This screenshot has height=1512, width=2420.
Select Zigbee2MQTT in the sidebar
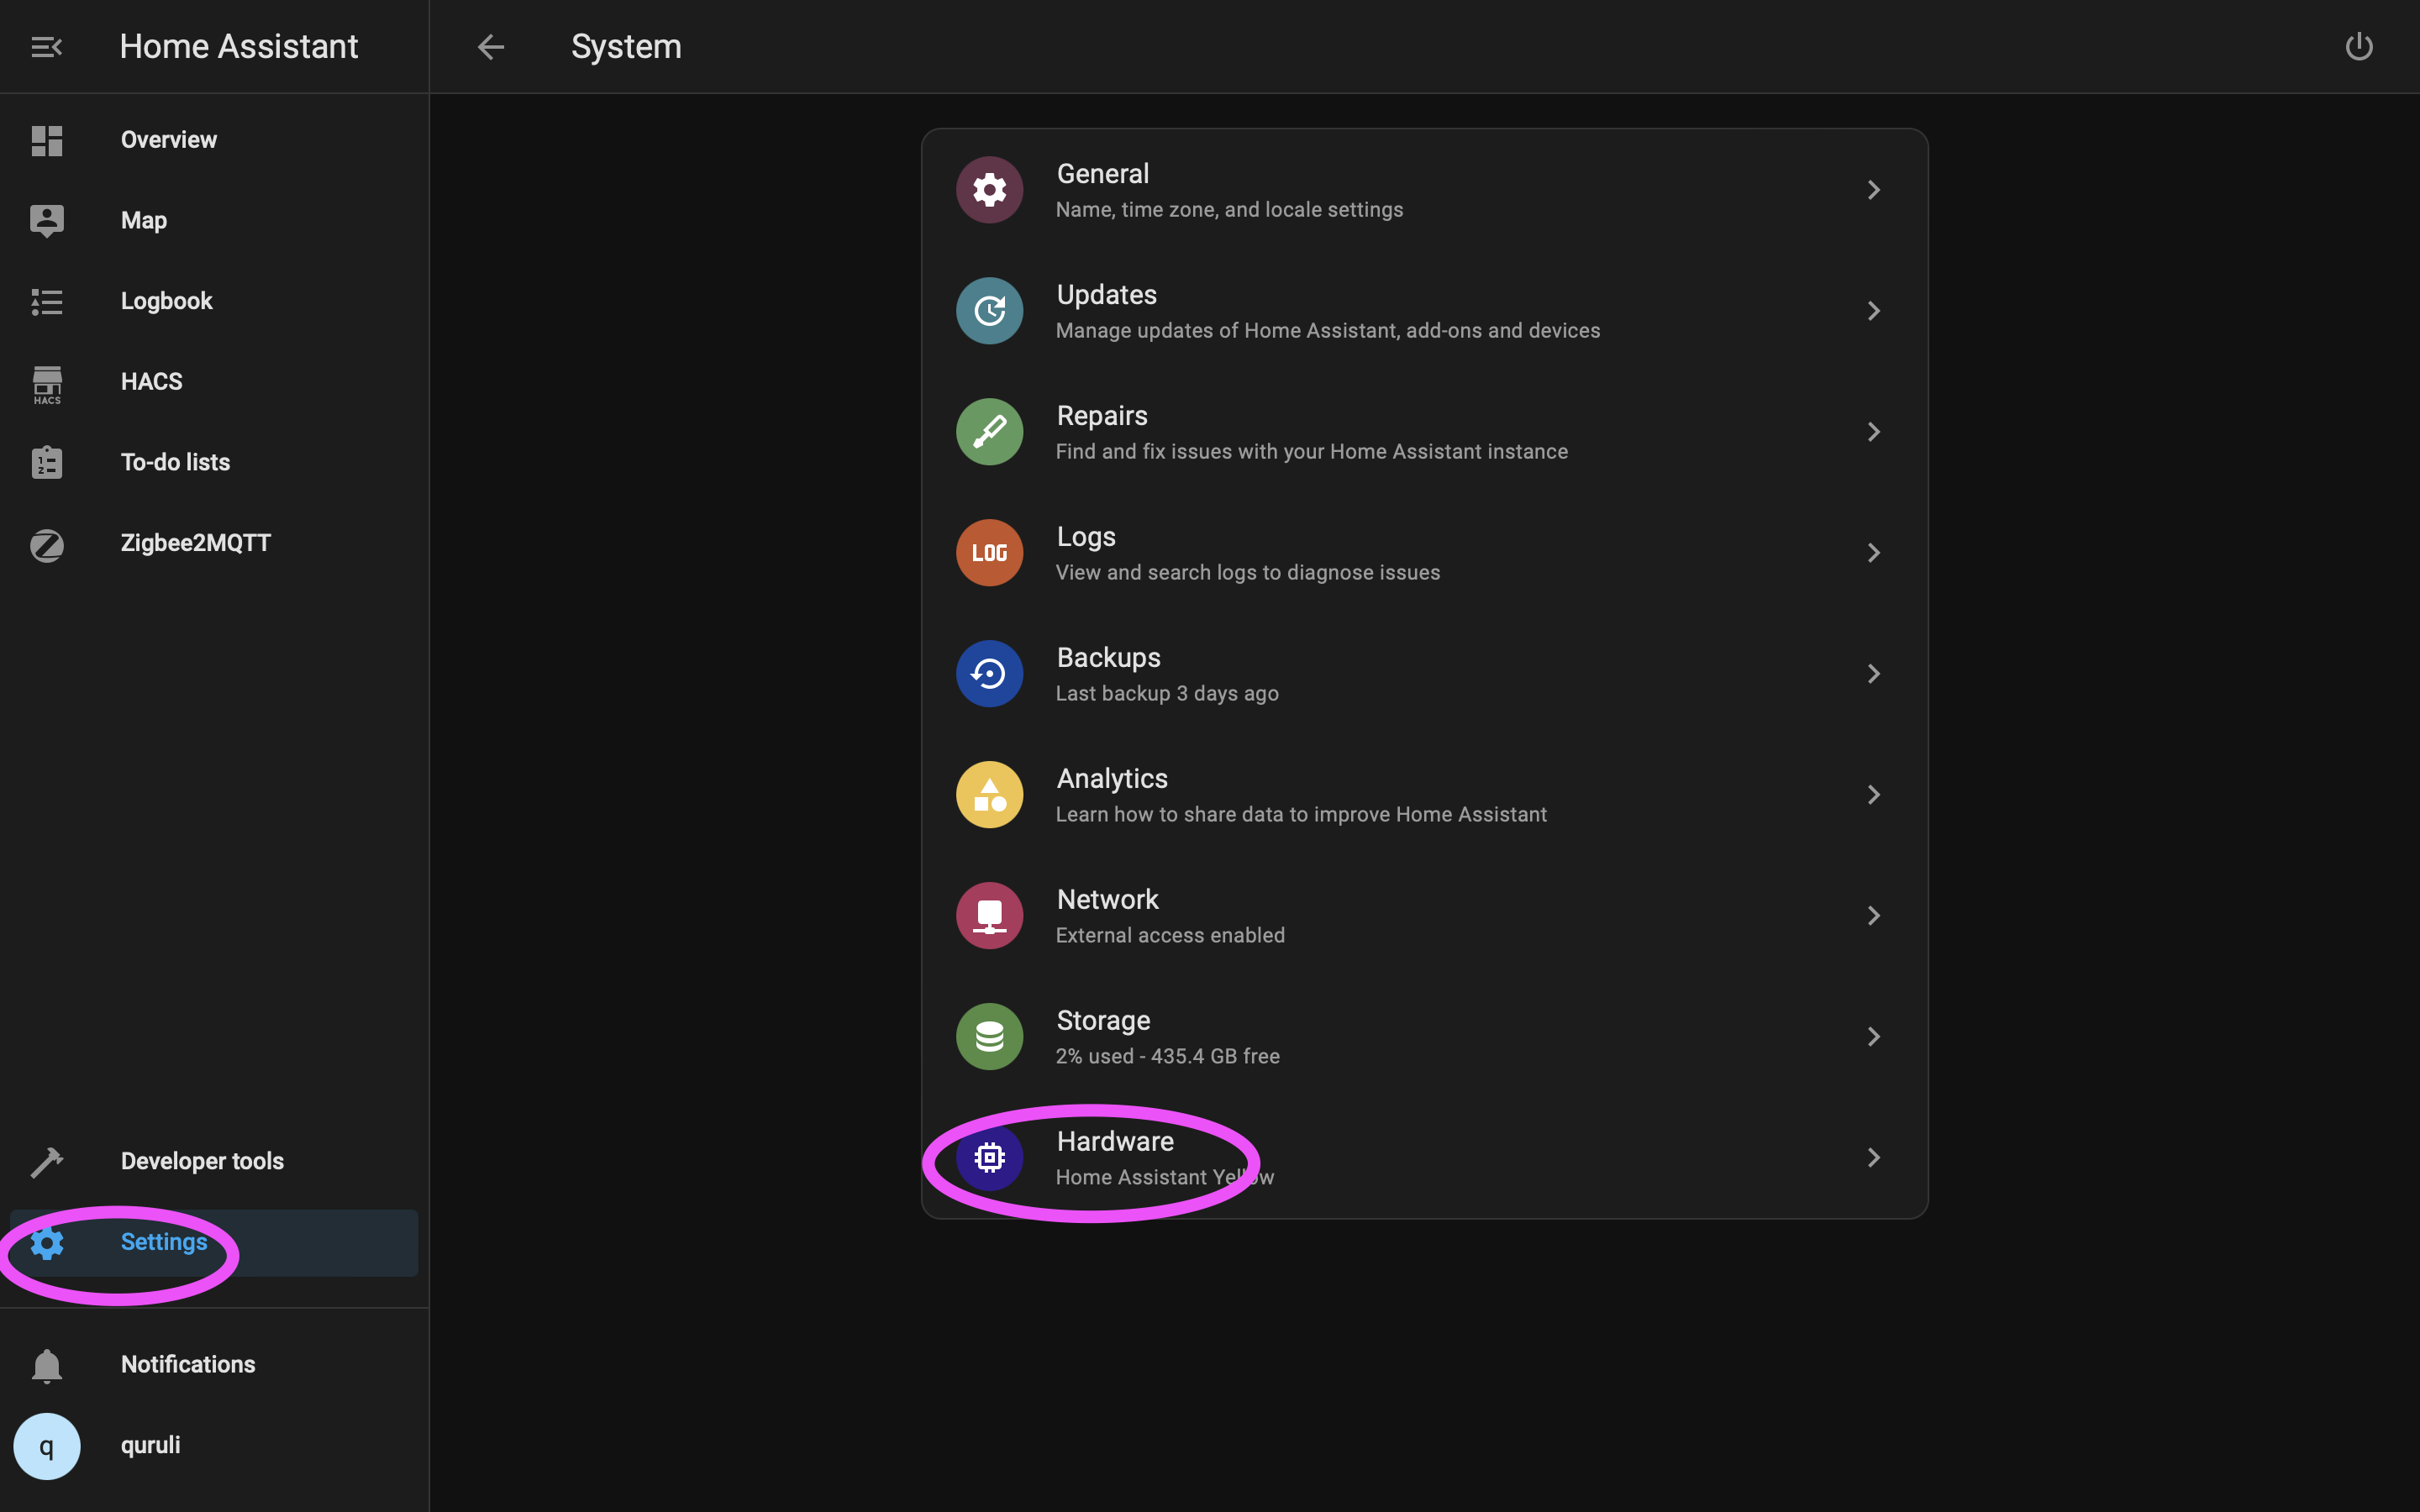(196, 544)
